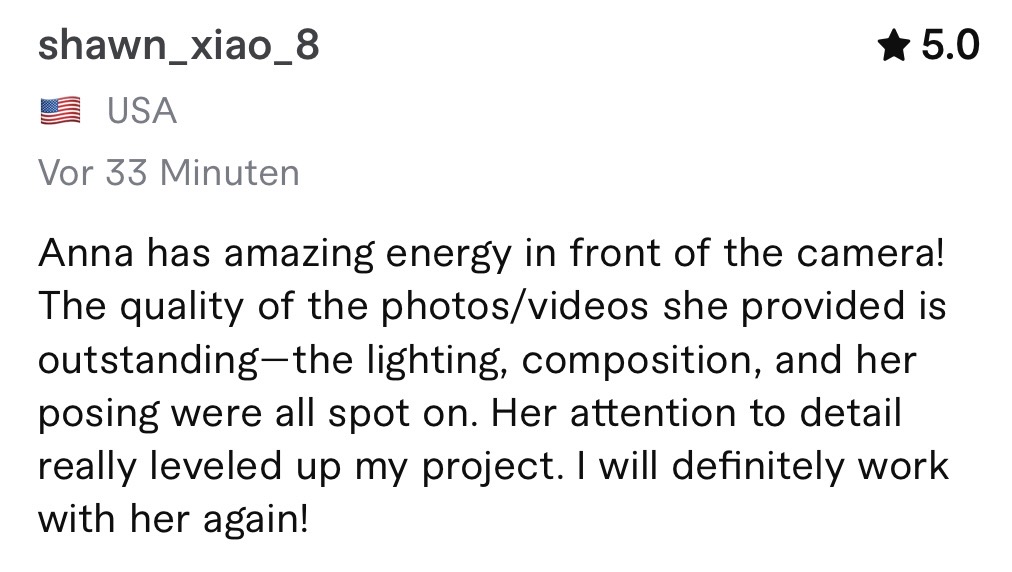Click the word definitely in the review
This screenshot has width=1012, height=572.
pyautogui.click(x=758, y=466)
